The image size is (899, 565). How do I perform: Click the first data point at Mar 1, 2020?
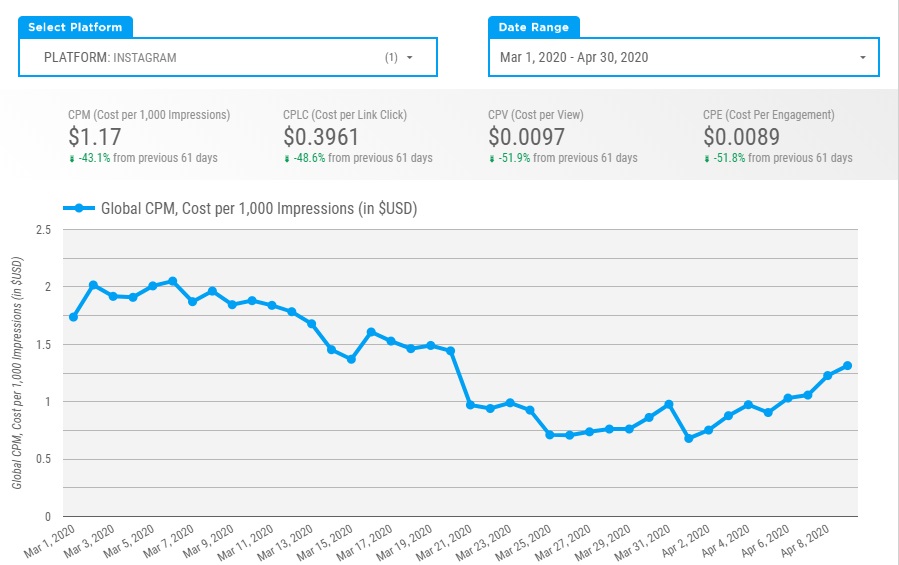pyautogui.click(x=73, y=317)
